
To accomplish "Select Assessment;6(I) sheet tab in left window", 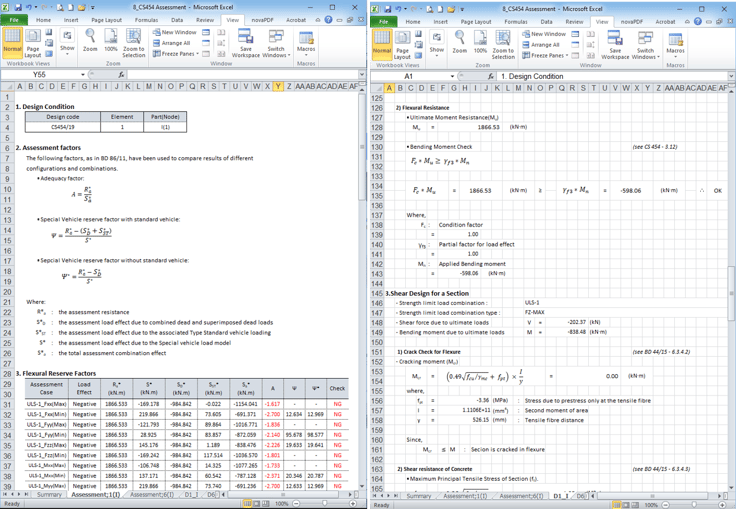I will pos(152,494).
